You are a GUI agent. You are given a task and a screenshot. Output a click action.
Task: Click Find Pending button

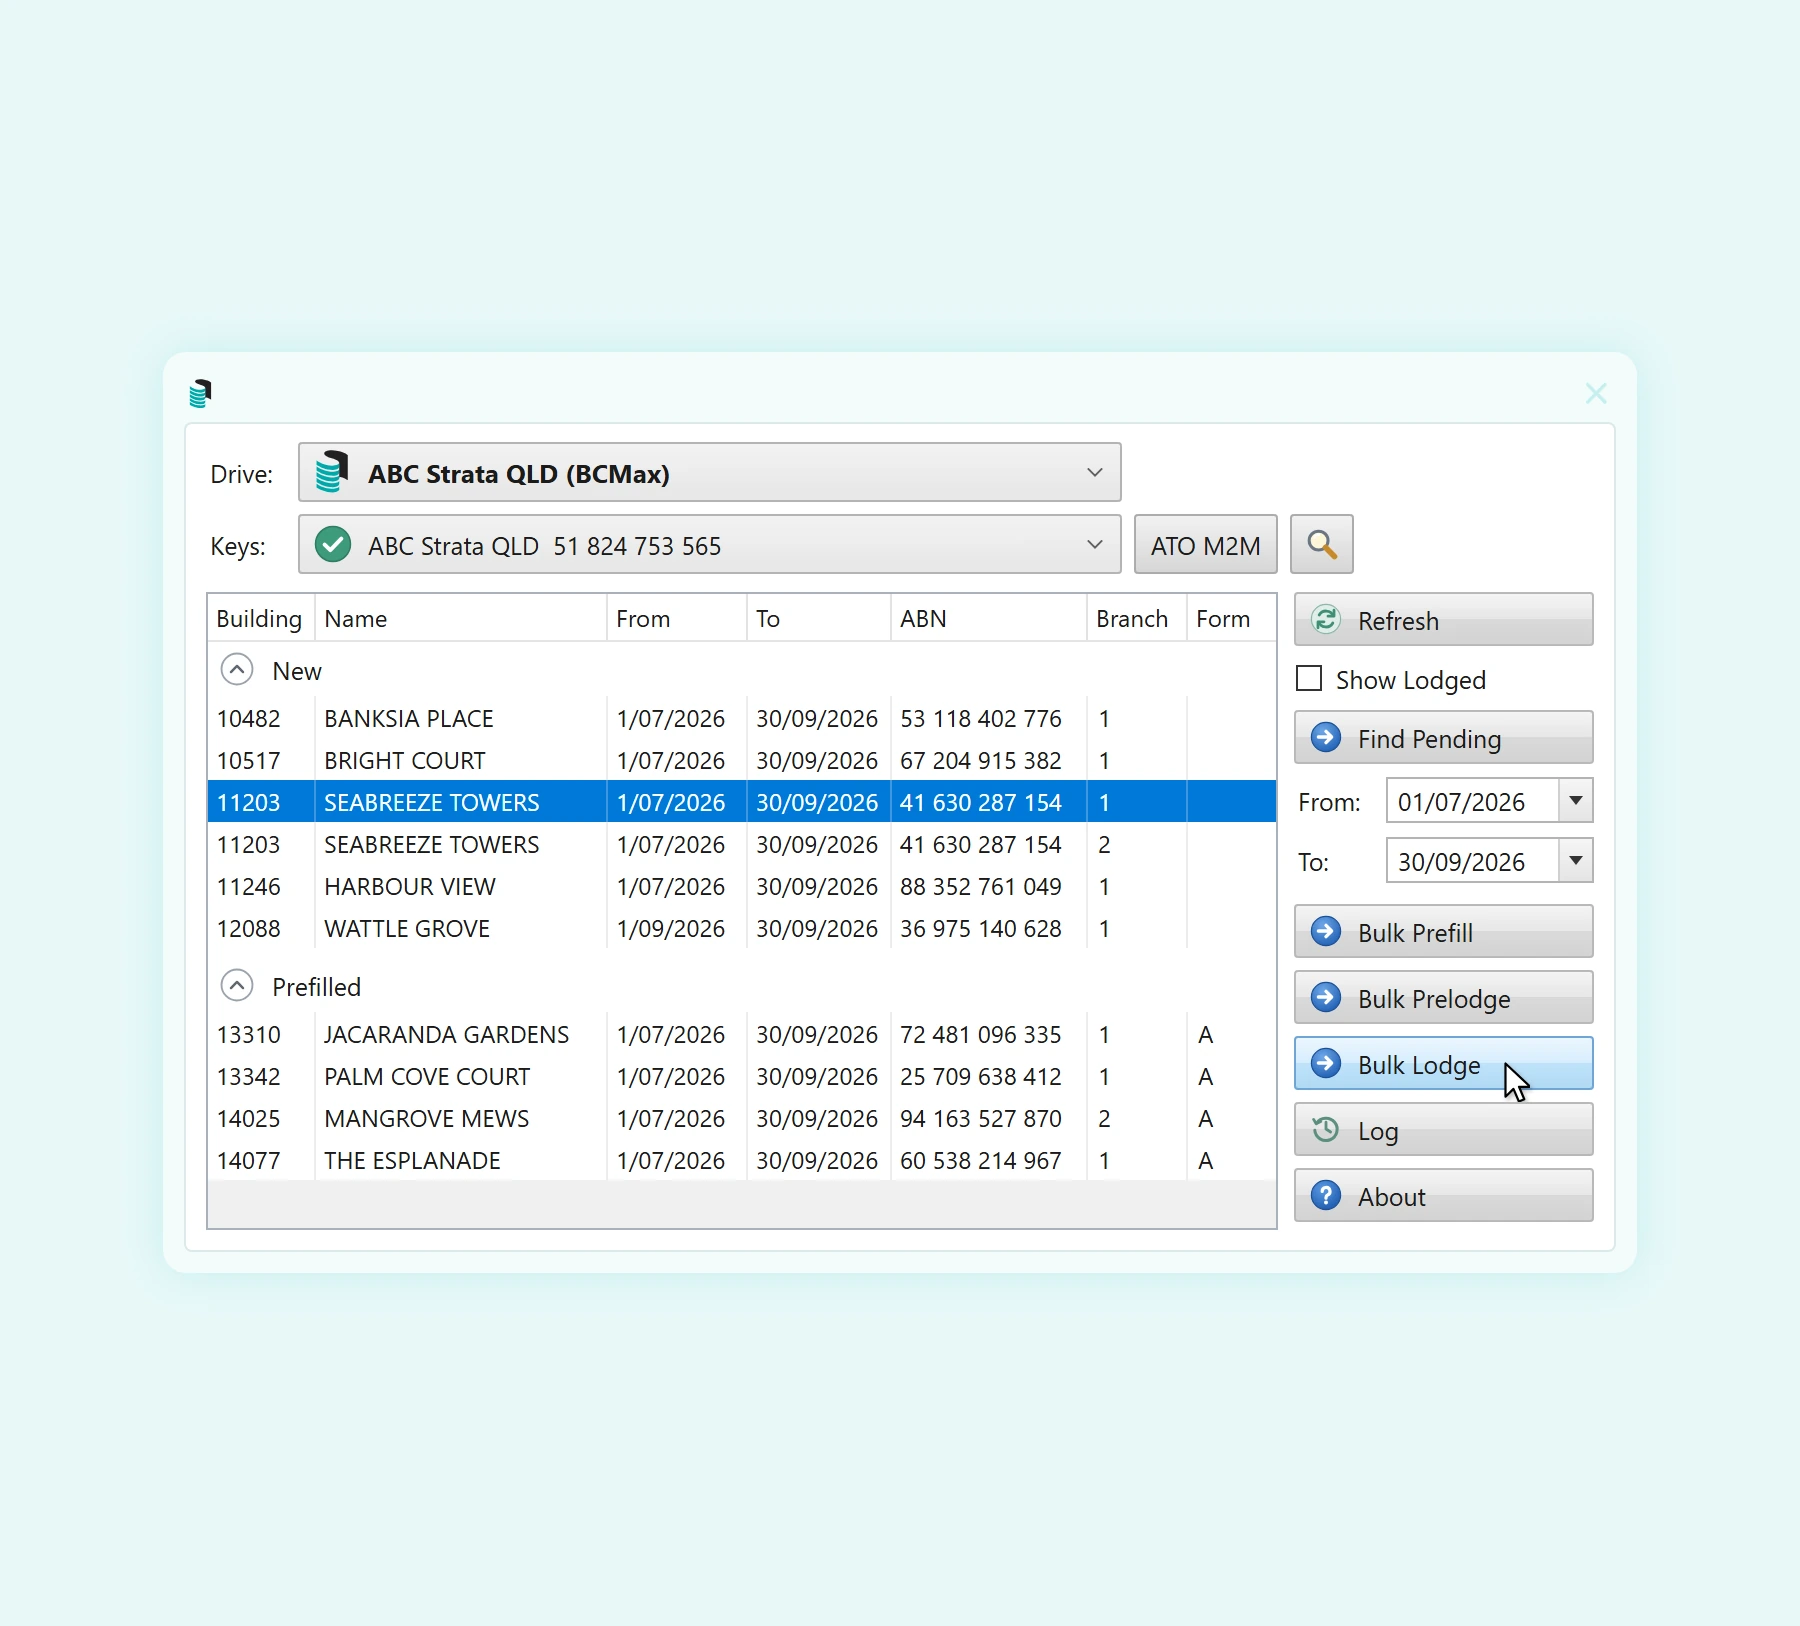1443,738
